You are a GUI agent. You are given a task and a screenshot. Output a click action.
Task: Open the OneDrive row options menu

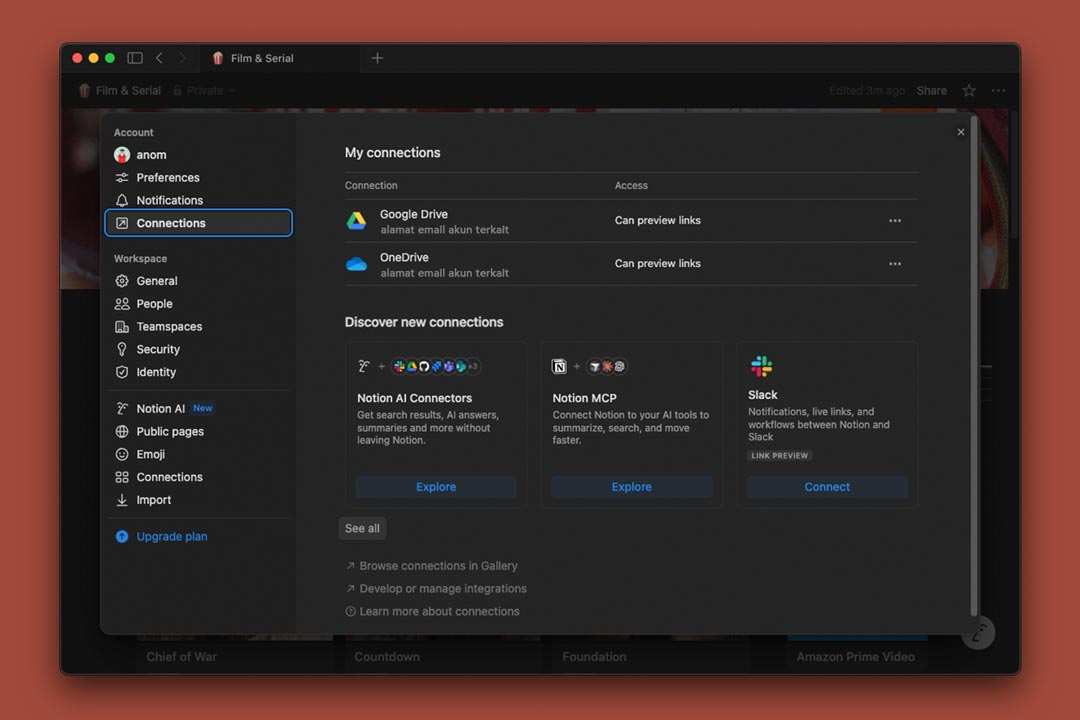click(895, 264)
